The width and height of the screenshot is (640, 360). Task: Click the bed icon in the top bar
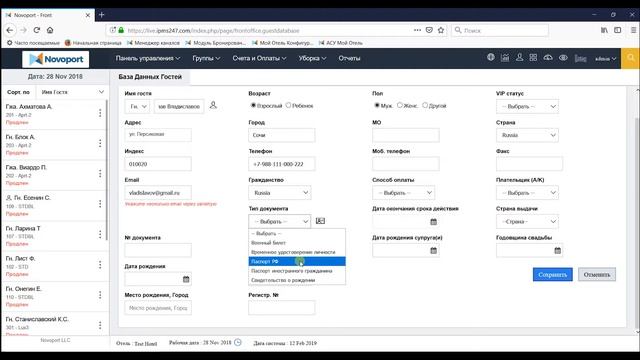tap(580, 58)
